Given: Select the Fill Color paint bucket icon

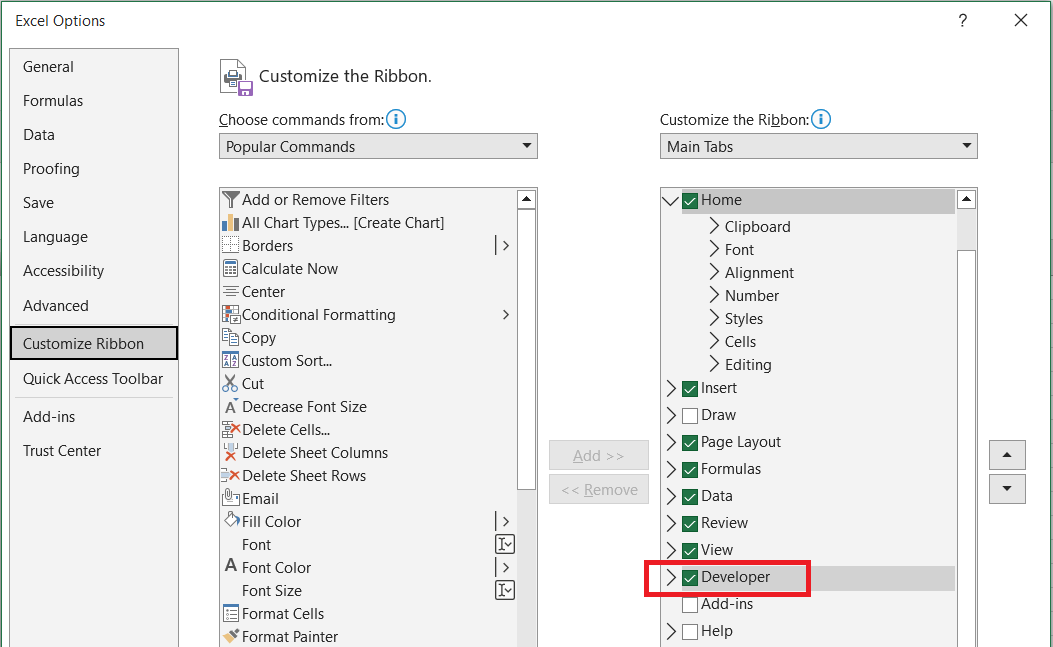Looking at the screenshot, I should pyautogui.click(x=231, y=522).
